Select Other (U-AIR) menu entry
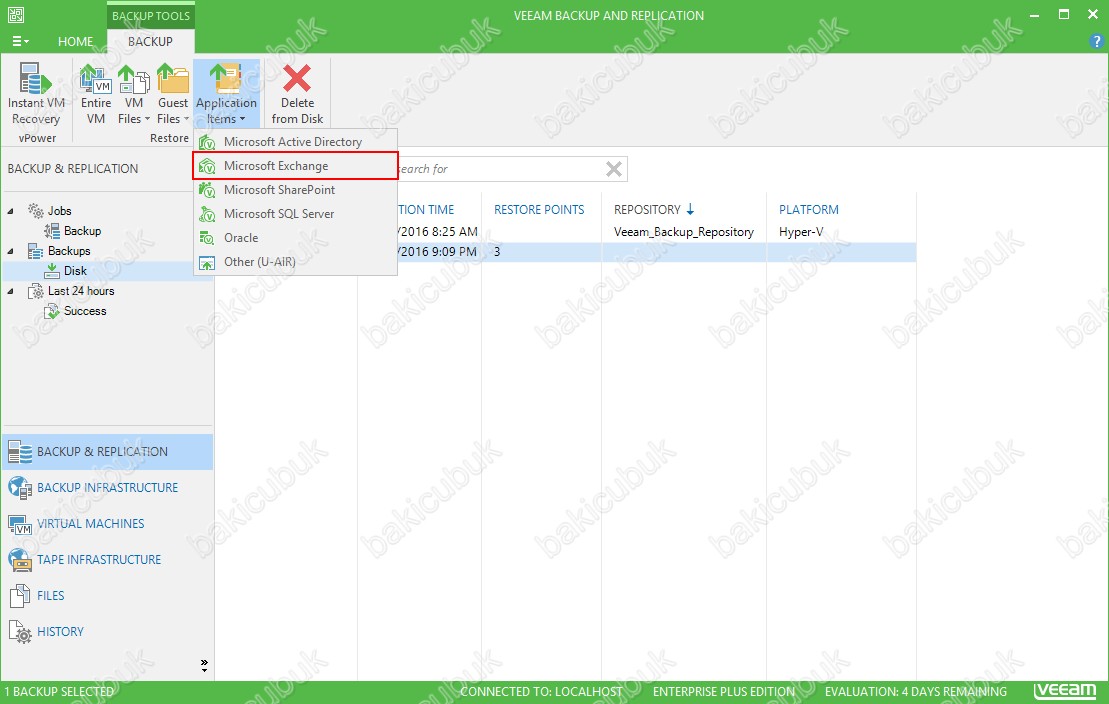1109x704 pixels. (295, 262)
